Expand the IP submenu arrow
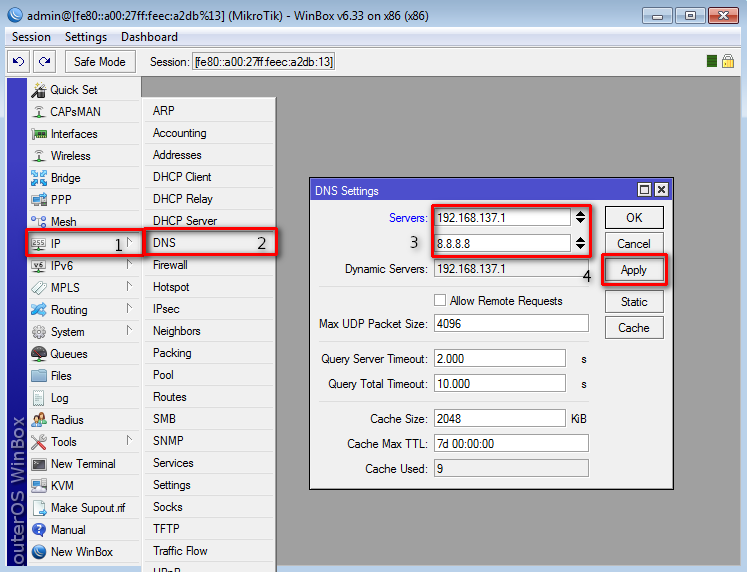747x572 pixels. (129, 243)
